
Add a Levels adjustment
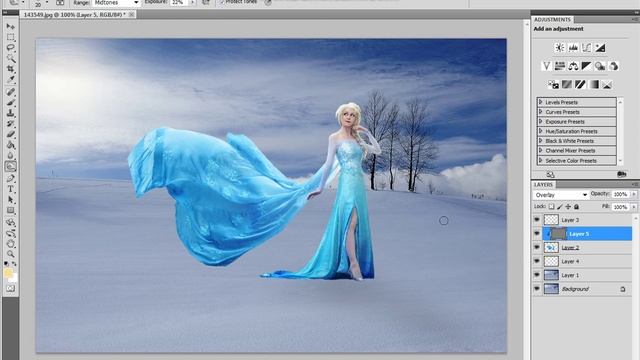click(573, 48)
